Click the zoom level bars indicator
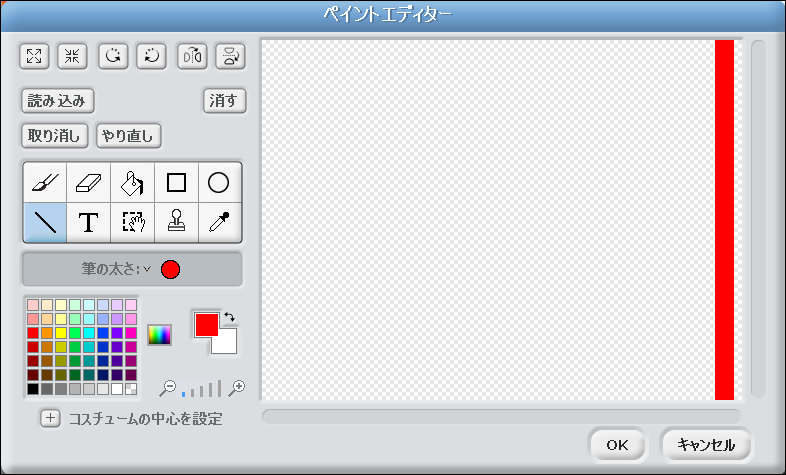Screen dimensions: 786x475 tap(203, 389)
